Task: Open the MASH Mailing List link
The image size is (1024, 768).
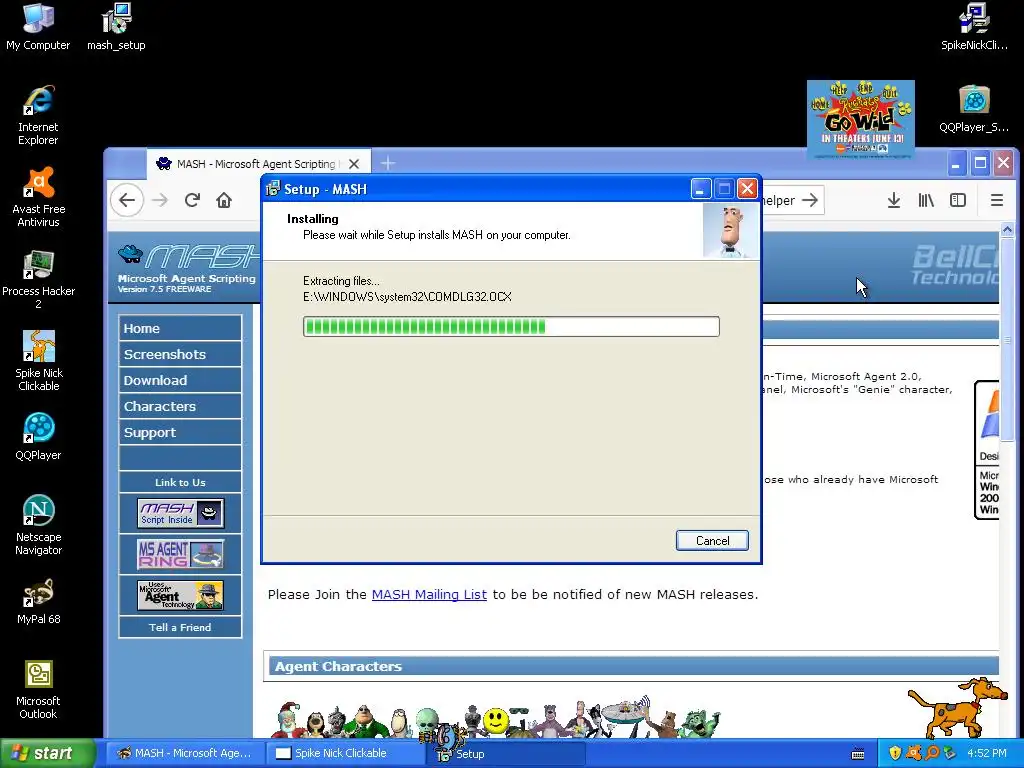Action: pos(429,594)
